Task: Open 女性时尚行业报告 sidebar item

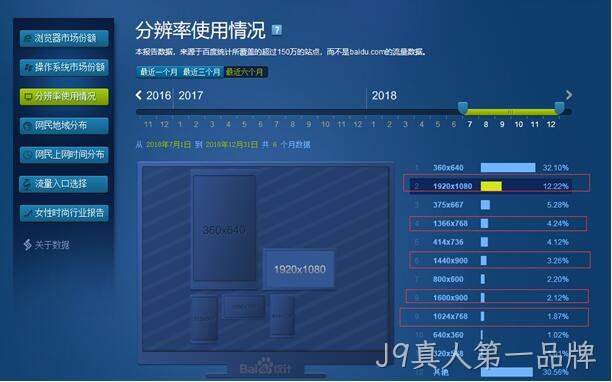Action: pyautogui.click(x=64, y=213)
